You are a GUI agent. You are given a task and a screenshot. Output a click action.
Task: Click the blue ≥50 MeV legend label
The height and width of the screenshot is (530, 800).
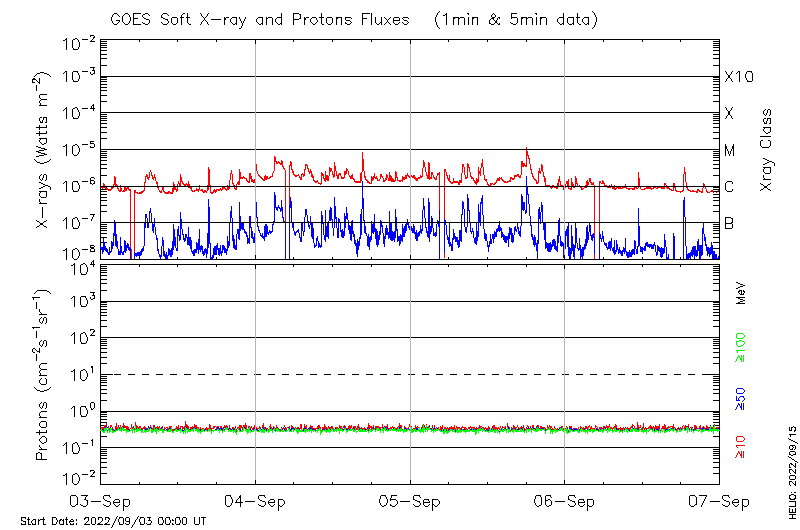tap(741, 399)
